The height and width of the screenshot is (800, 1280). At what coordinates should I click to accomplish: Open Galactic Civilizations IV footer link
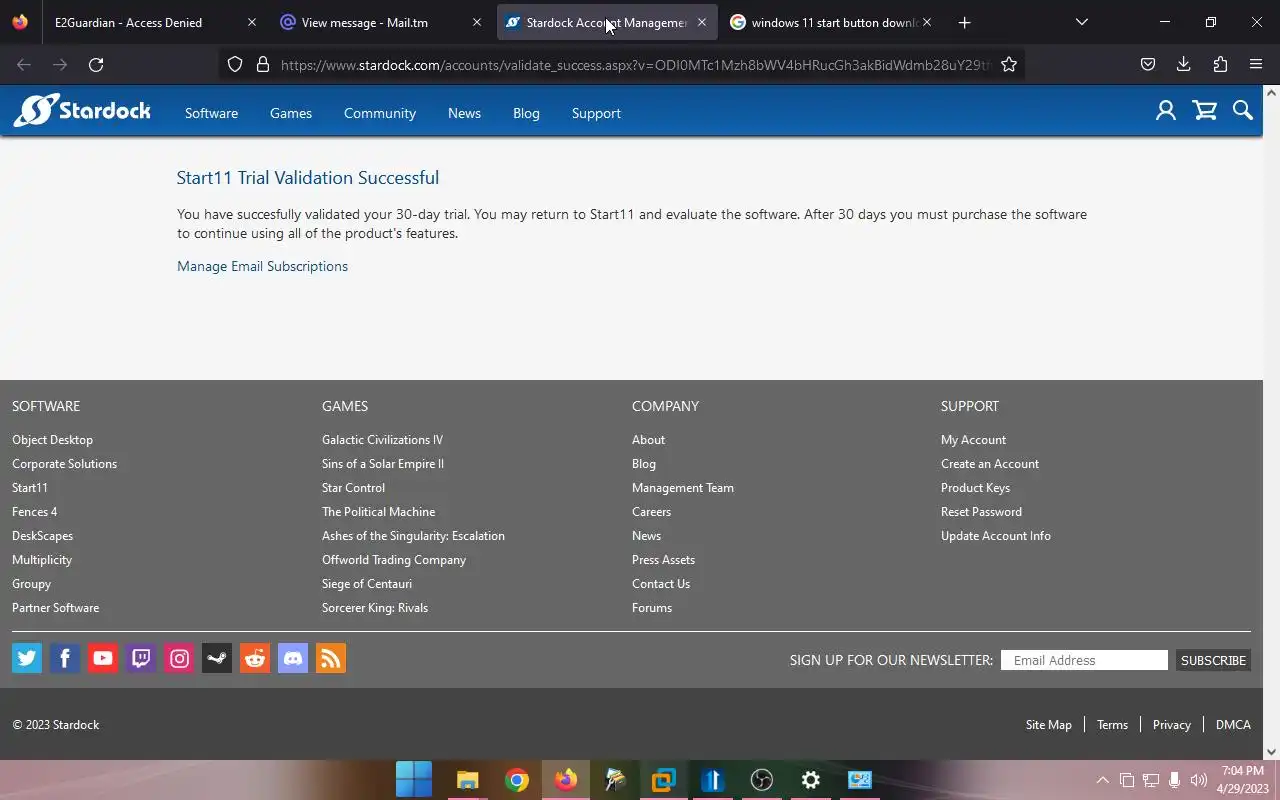pos(382,440)
